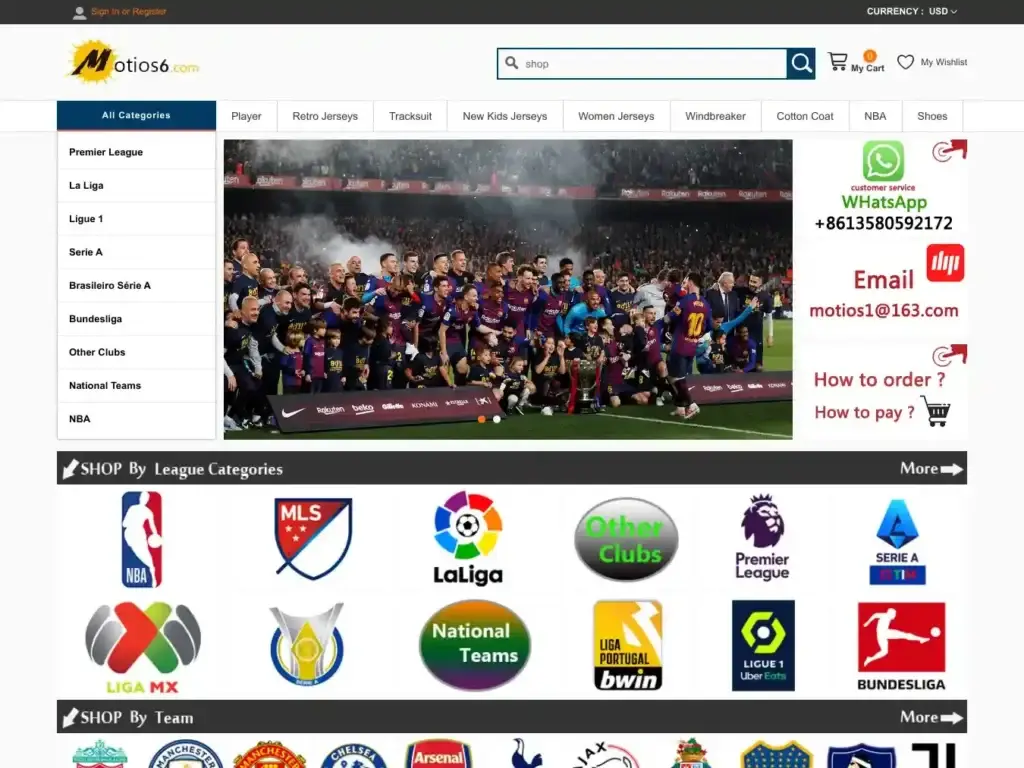The image size is (1024, 768).
Task: Open the shopping cart icon
Action: [838, 62]
